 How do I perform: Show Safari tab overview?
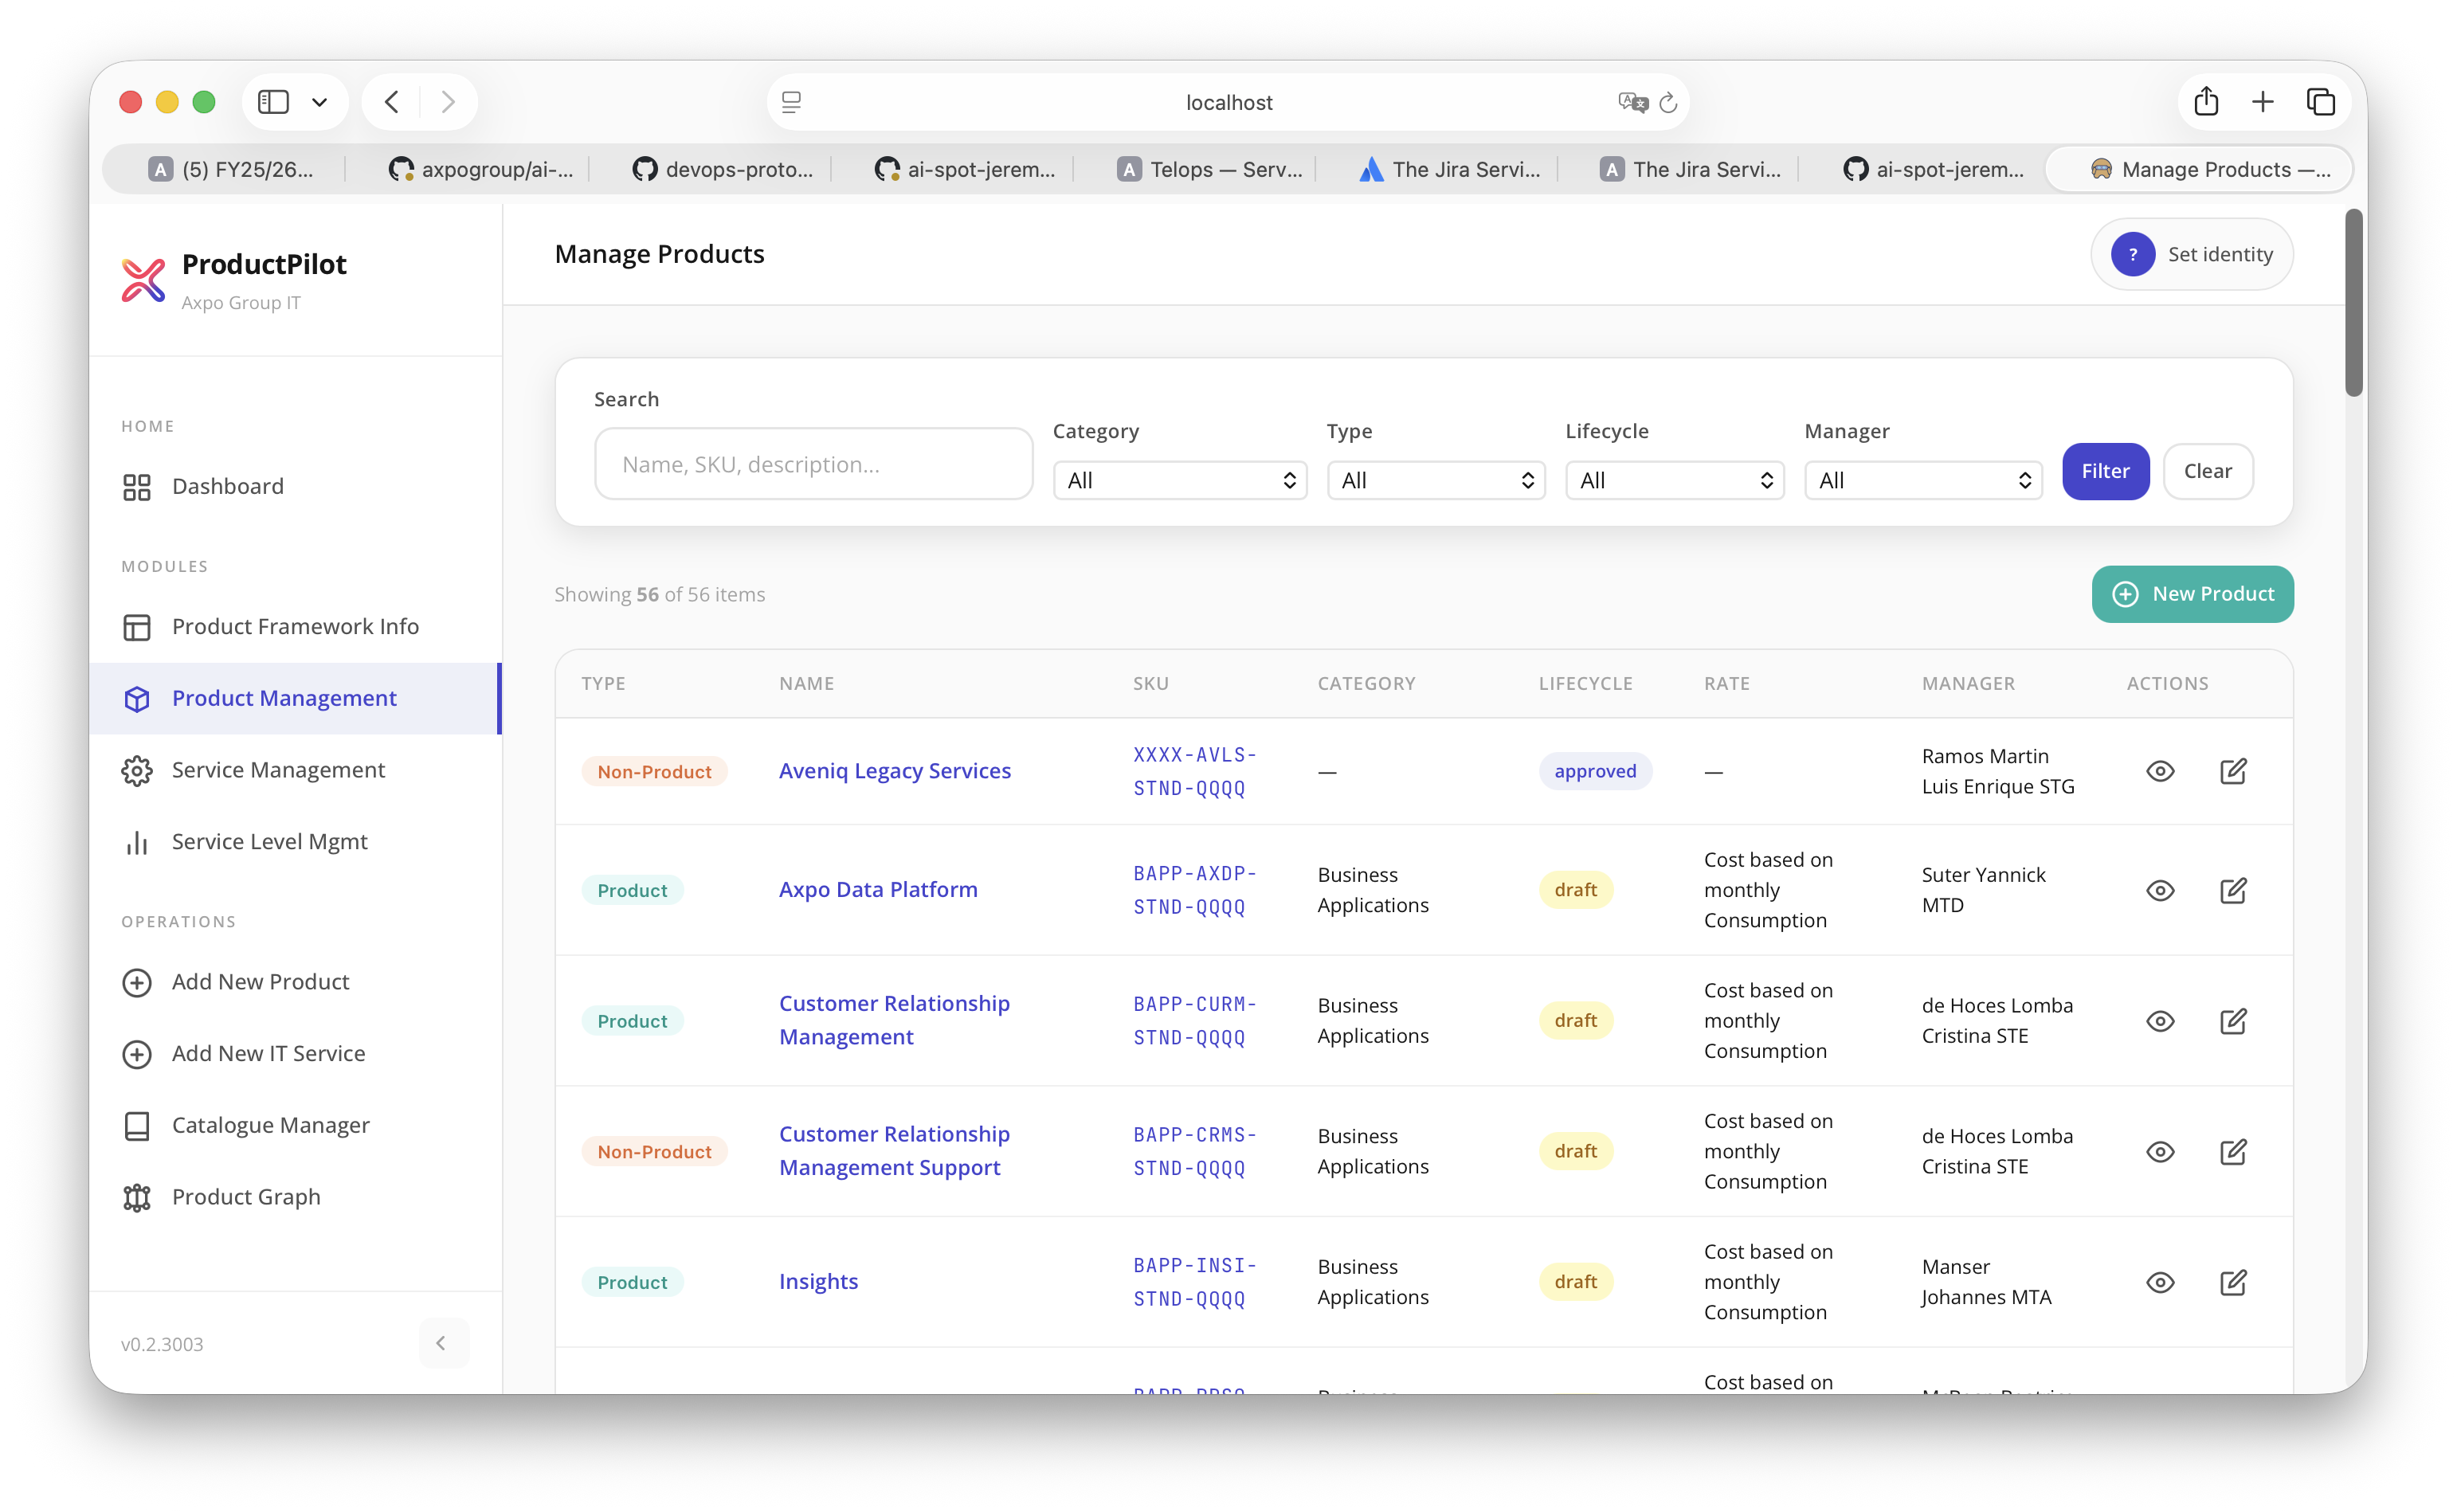[x=2320, y=102]
